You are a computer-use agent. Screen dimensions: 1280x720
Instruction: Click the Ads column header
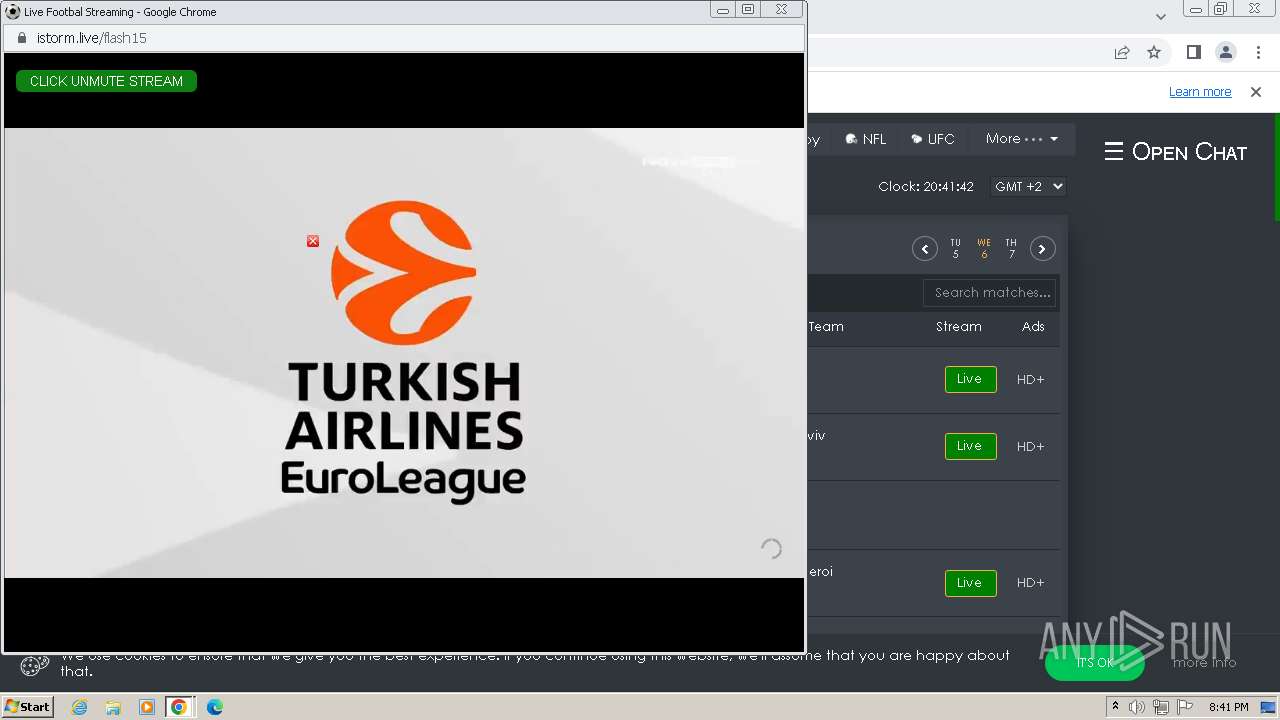(1033, 327)
